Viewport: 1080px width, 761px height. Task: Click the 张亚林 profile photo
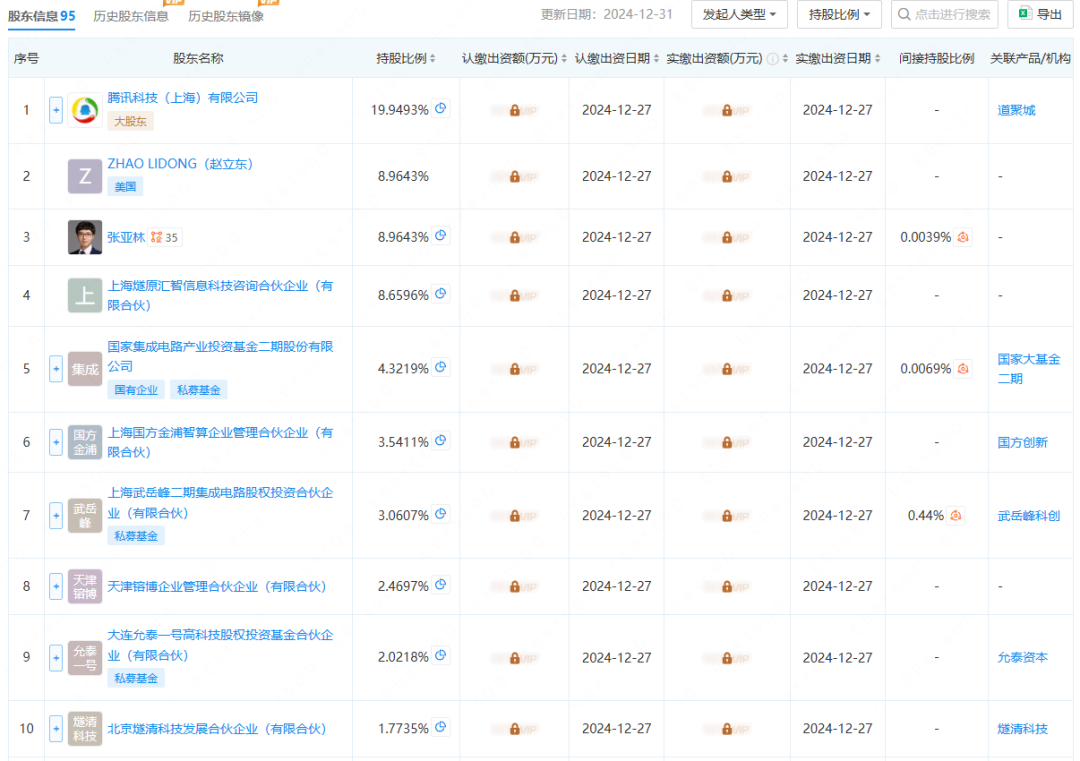point(85,237)
